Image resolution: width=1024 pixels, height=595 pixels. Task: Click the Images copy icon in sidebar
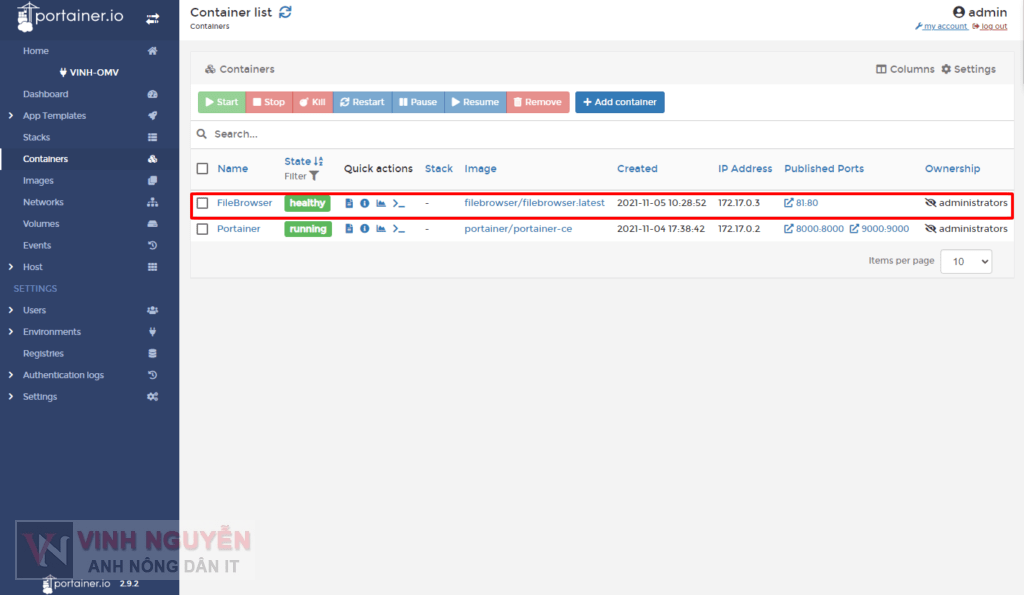click(152, 180)
